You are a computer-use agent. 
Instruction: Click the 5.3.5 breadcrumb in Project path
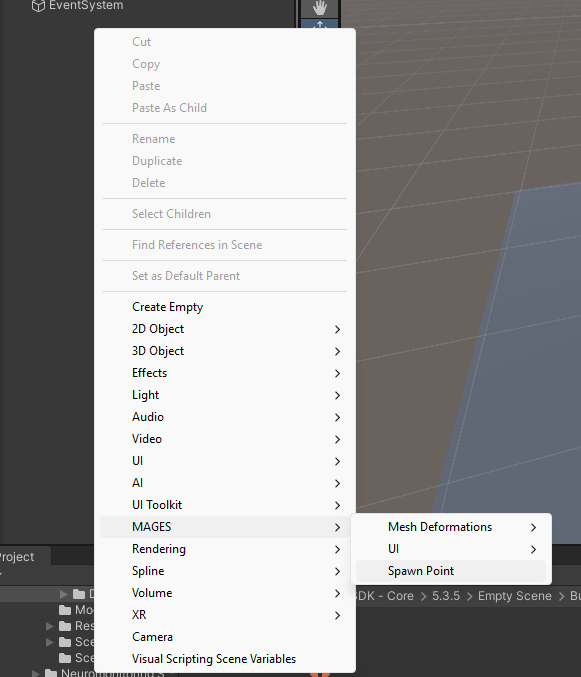[446, 596]
